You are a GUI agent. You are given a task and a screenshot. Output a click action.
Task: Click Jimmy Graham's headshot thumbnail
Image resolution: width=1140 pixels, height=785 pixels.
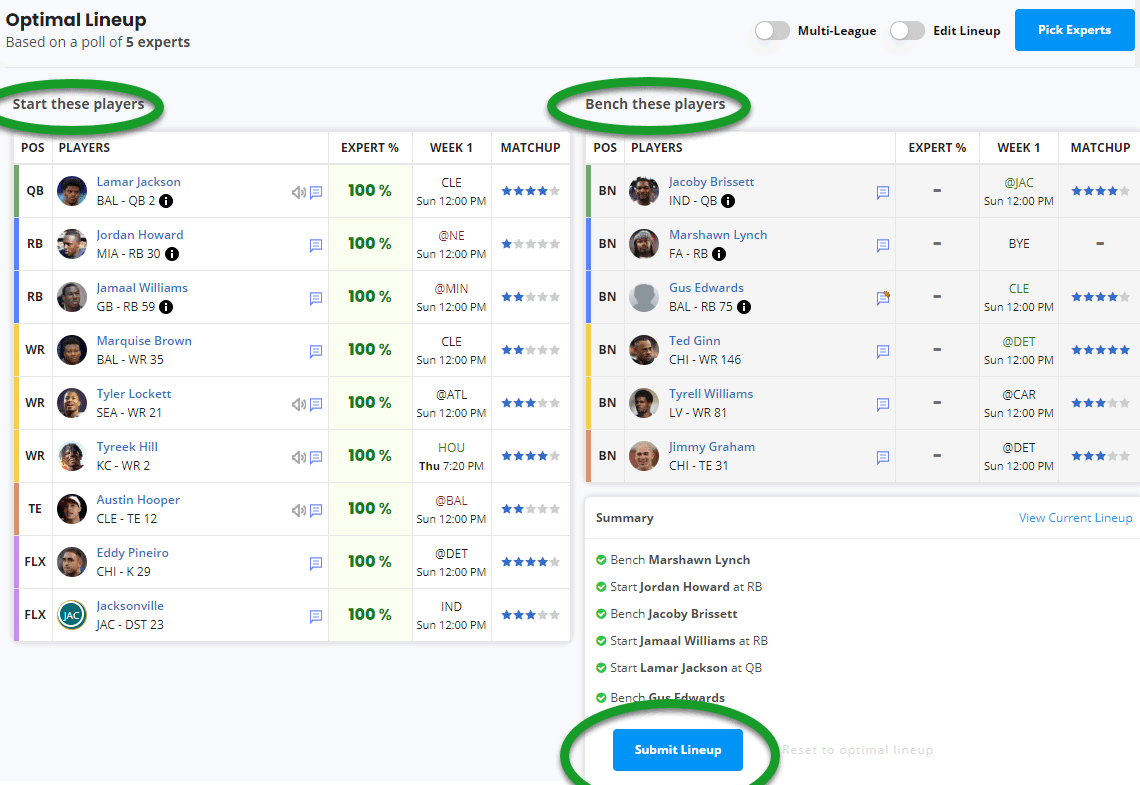point(644,456)
